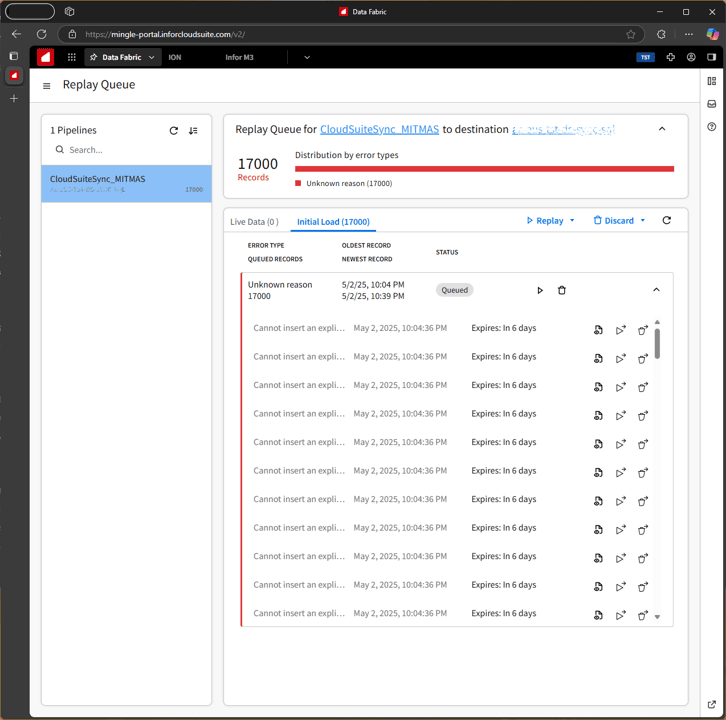The width and height of the screenshot is (726, 720).
Task: Add this page to browser favorites
Action: [x=631, y=34]
